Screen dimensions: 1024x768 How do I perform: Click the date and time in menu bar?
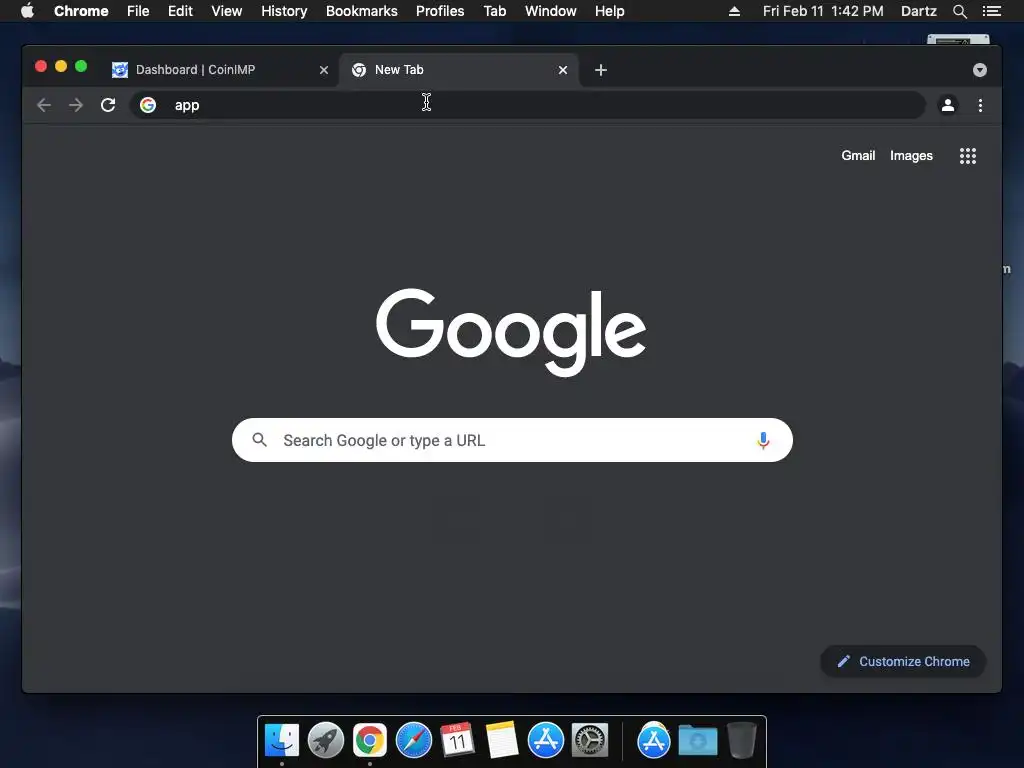(x=823, y=11)
